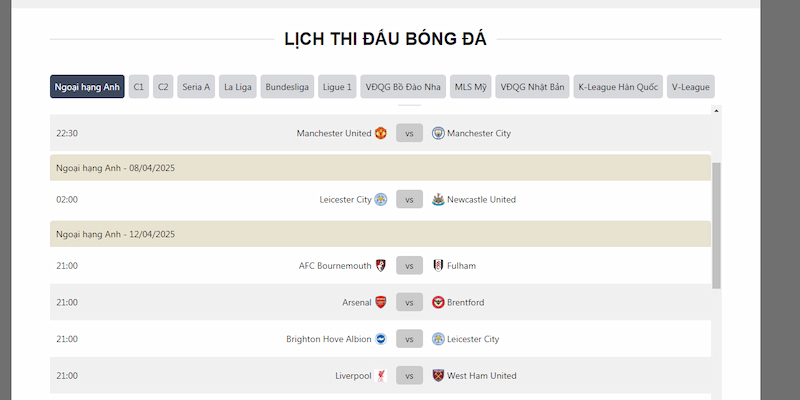Click the Fulham club crest

point(438,266)
